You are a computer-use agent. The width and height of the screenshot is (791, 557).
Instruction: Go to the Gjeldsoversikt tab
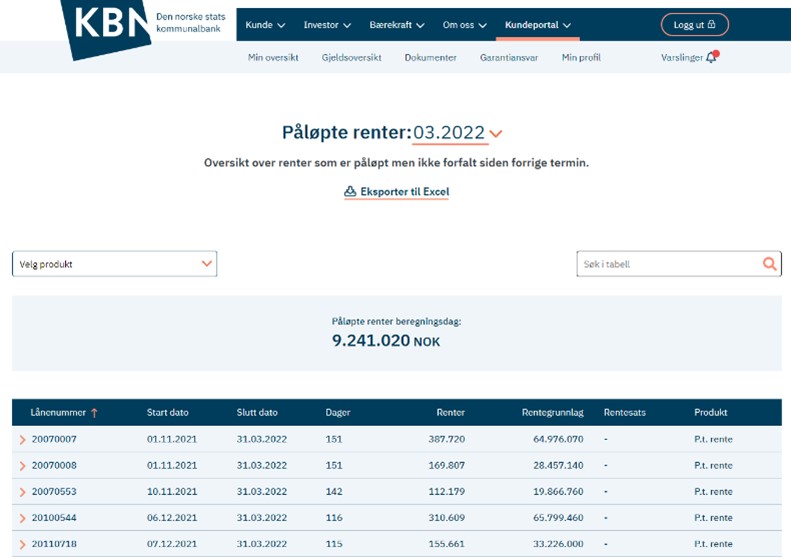(351, 58)
